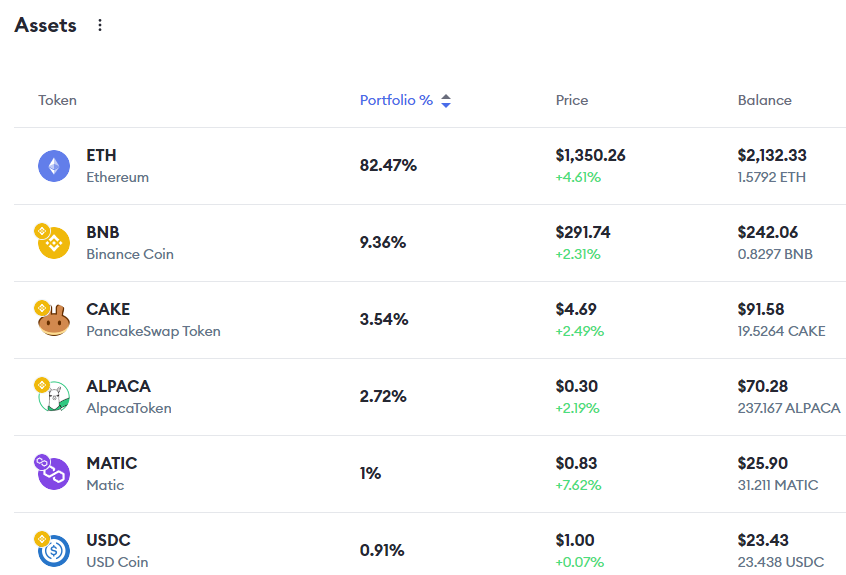The height and width of the screenshot is (575, 846).
Task: Select the ETH token name
Action: click(101, 155)
